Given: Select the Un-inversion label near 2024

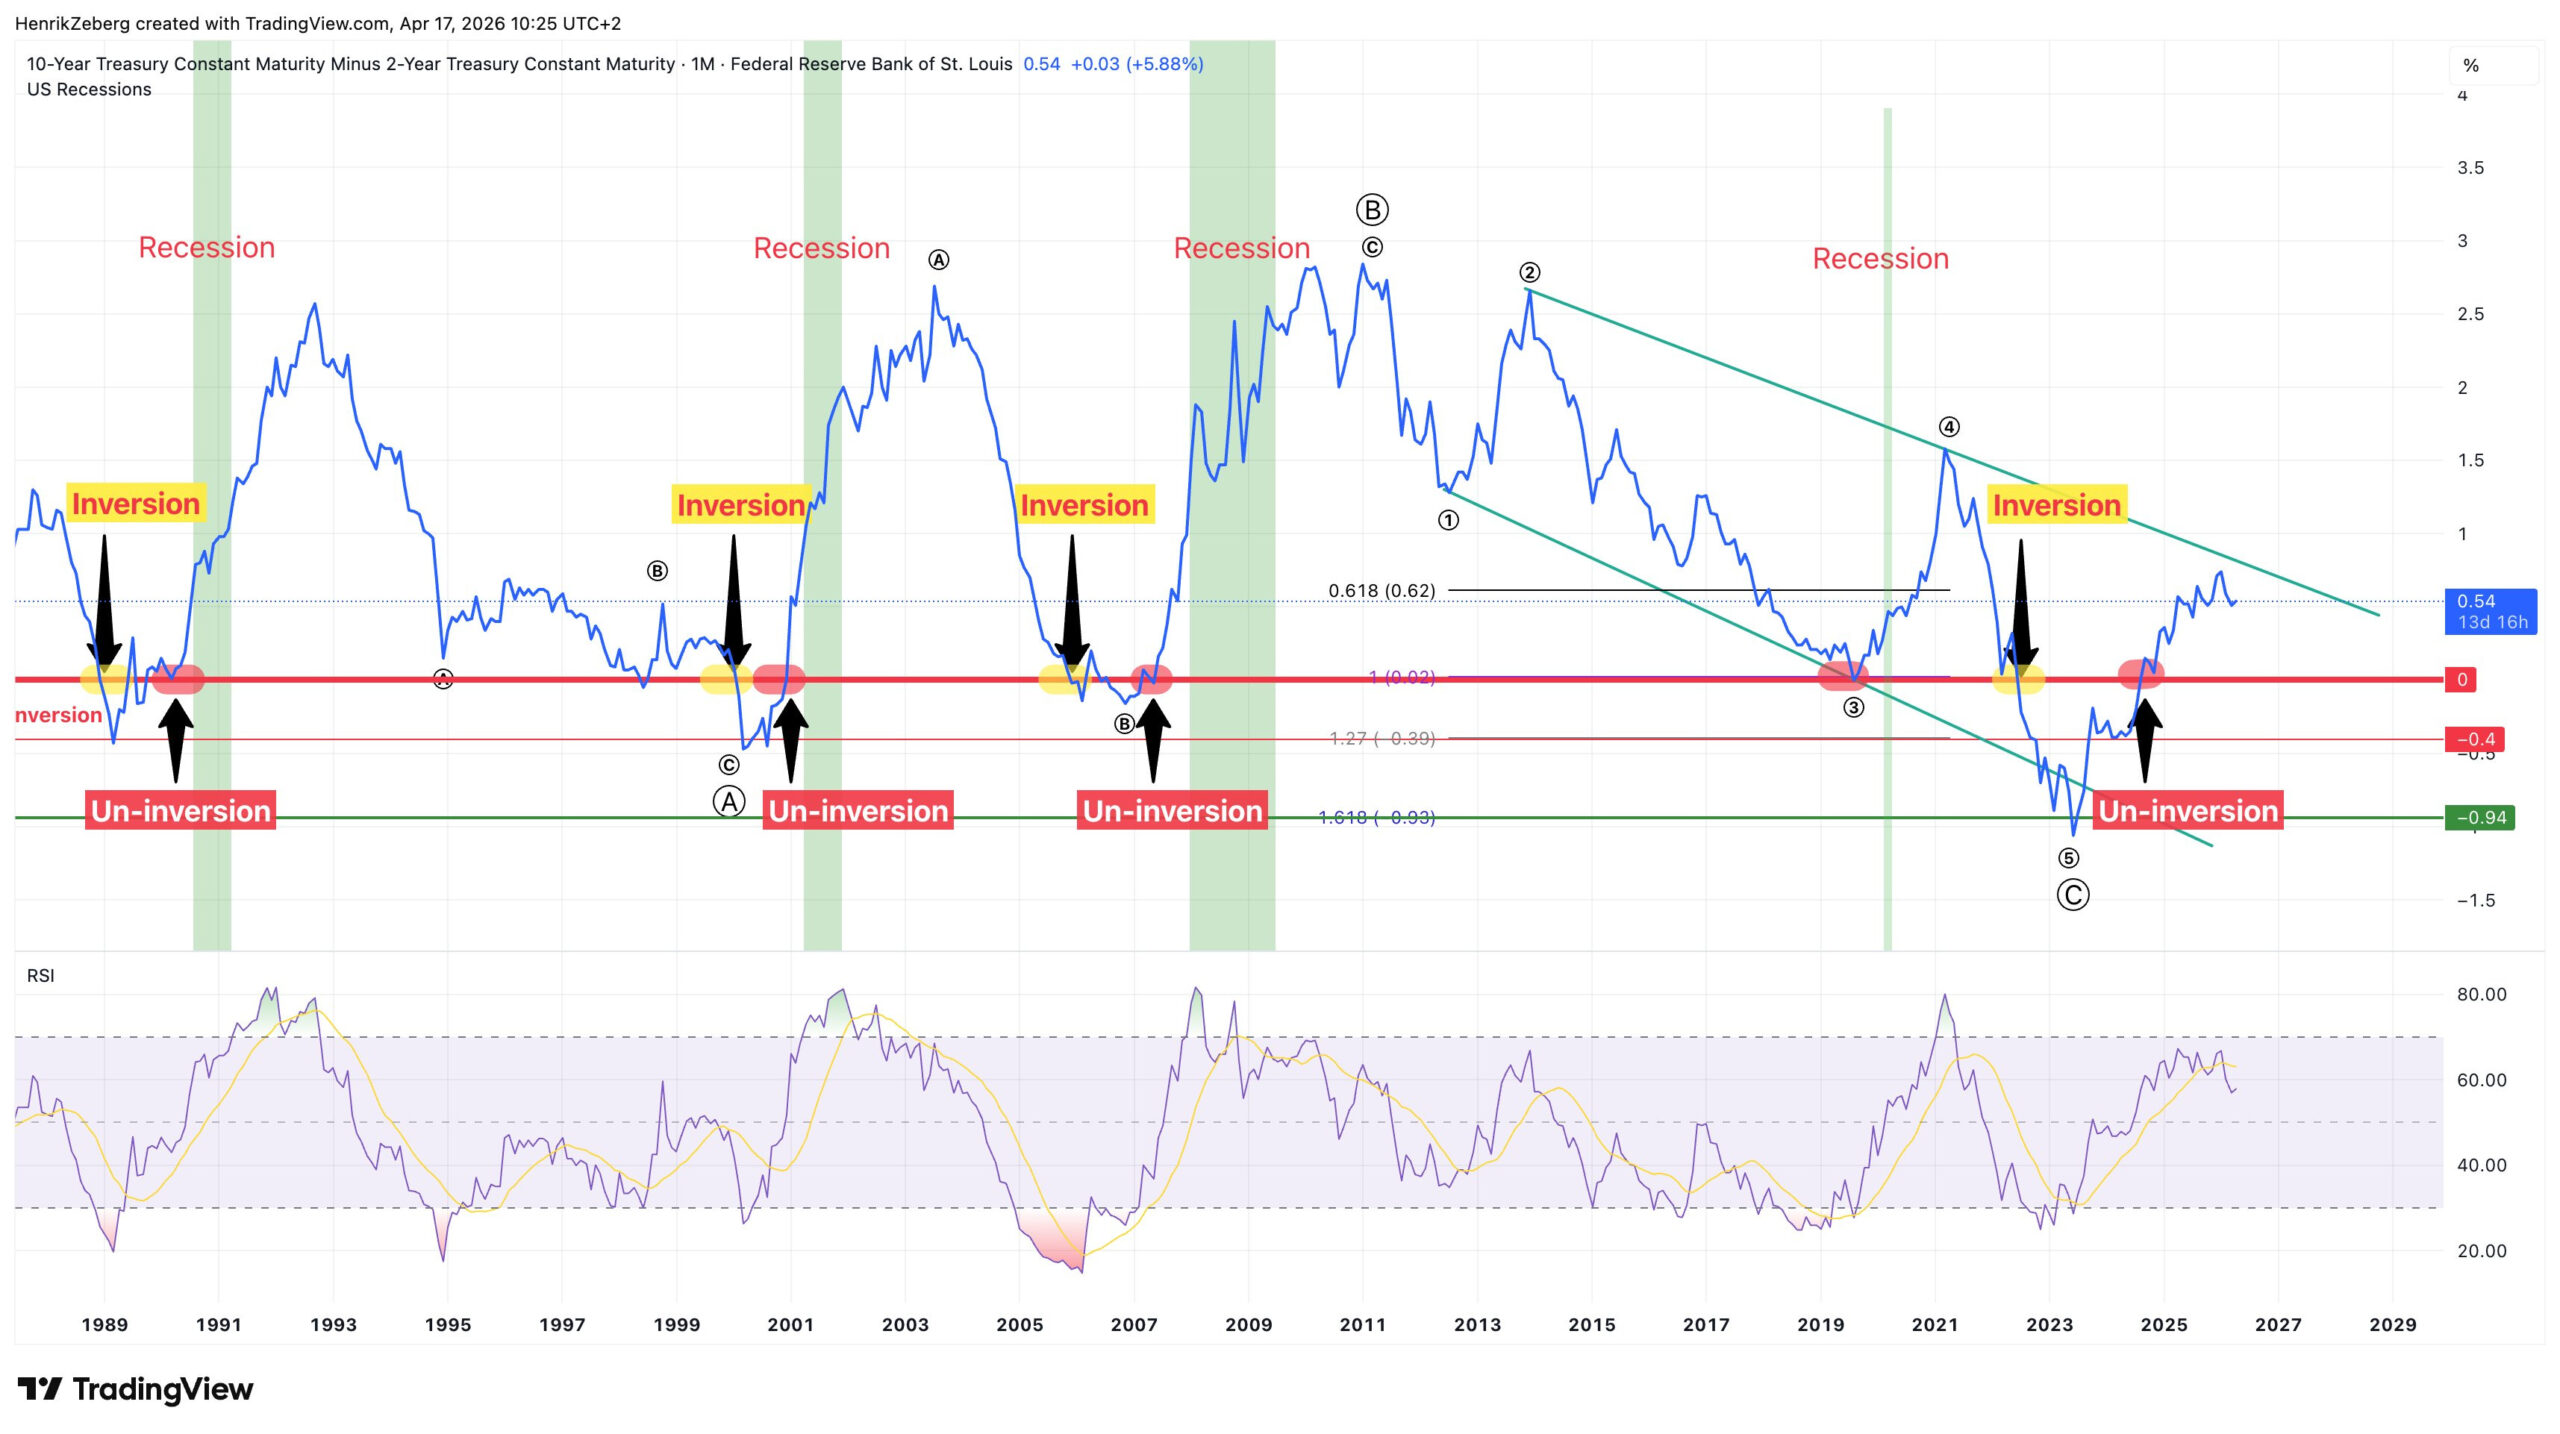Looking at the screenshot, I should (x=2187, y=810).
